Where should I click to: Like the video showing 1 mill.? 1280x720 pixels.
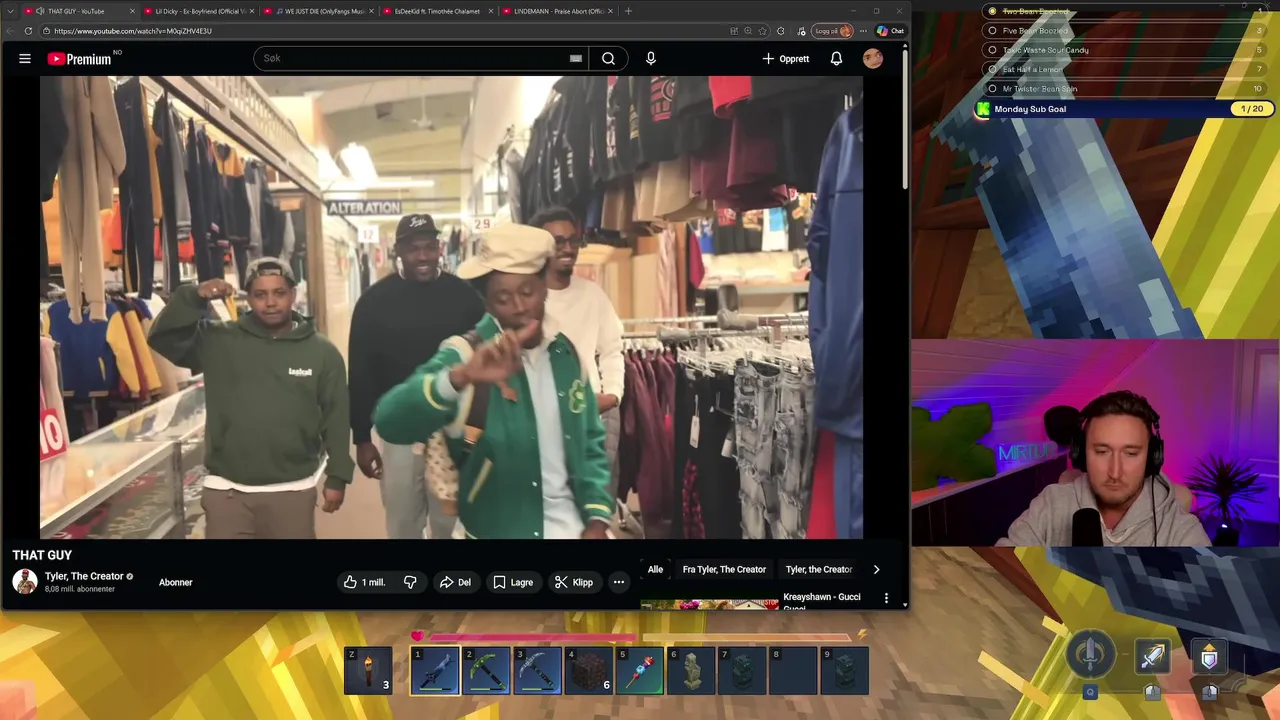point(364,582)
